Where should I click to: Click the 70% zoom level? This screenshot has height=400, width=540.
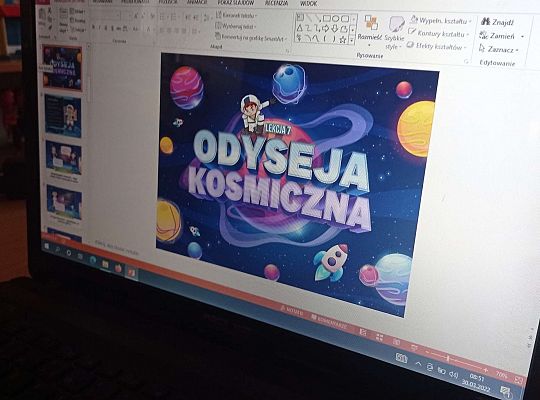(501, 375)
